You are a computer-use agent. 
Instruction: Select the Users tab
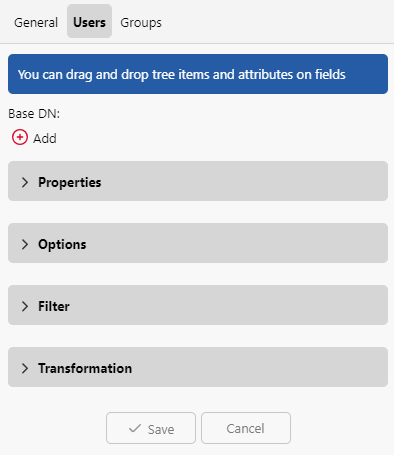click(89, 21)
